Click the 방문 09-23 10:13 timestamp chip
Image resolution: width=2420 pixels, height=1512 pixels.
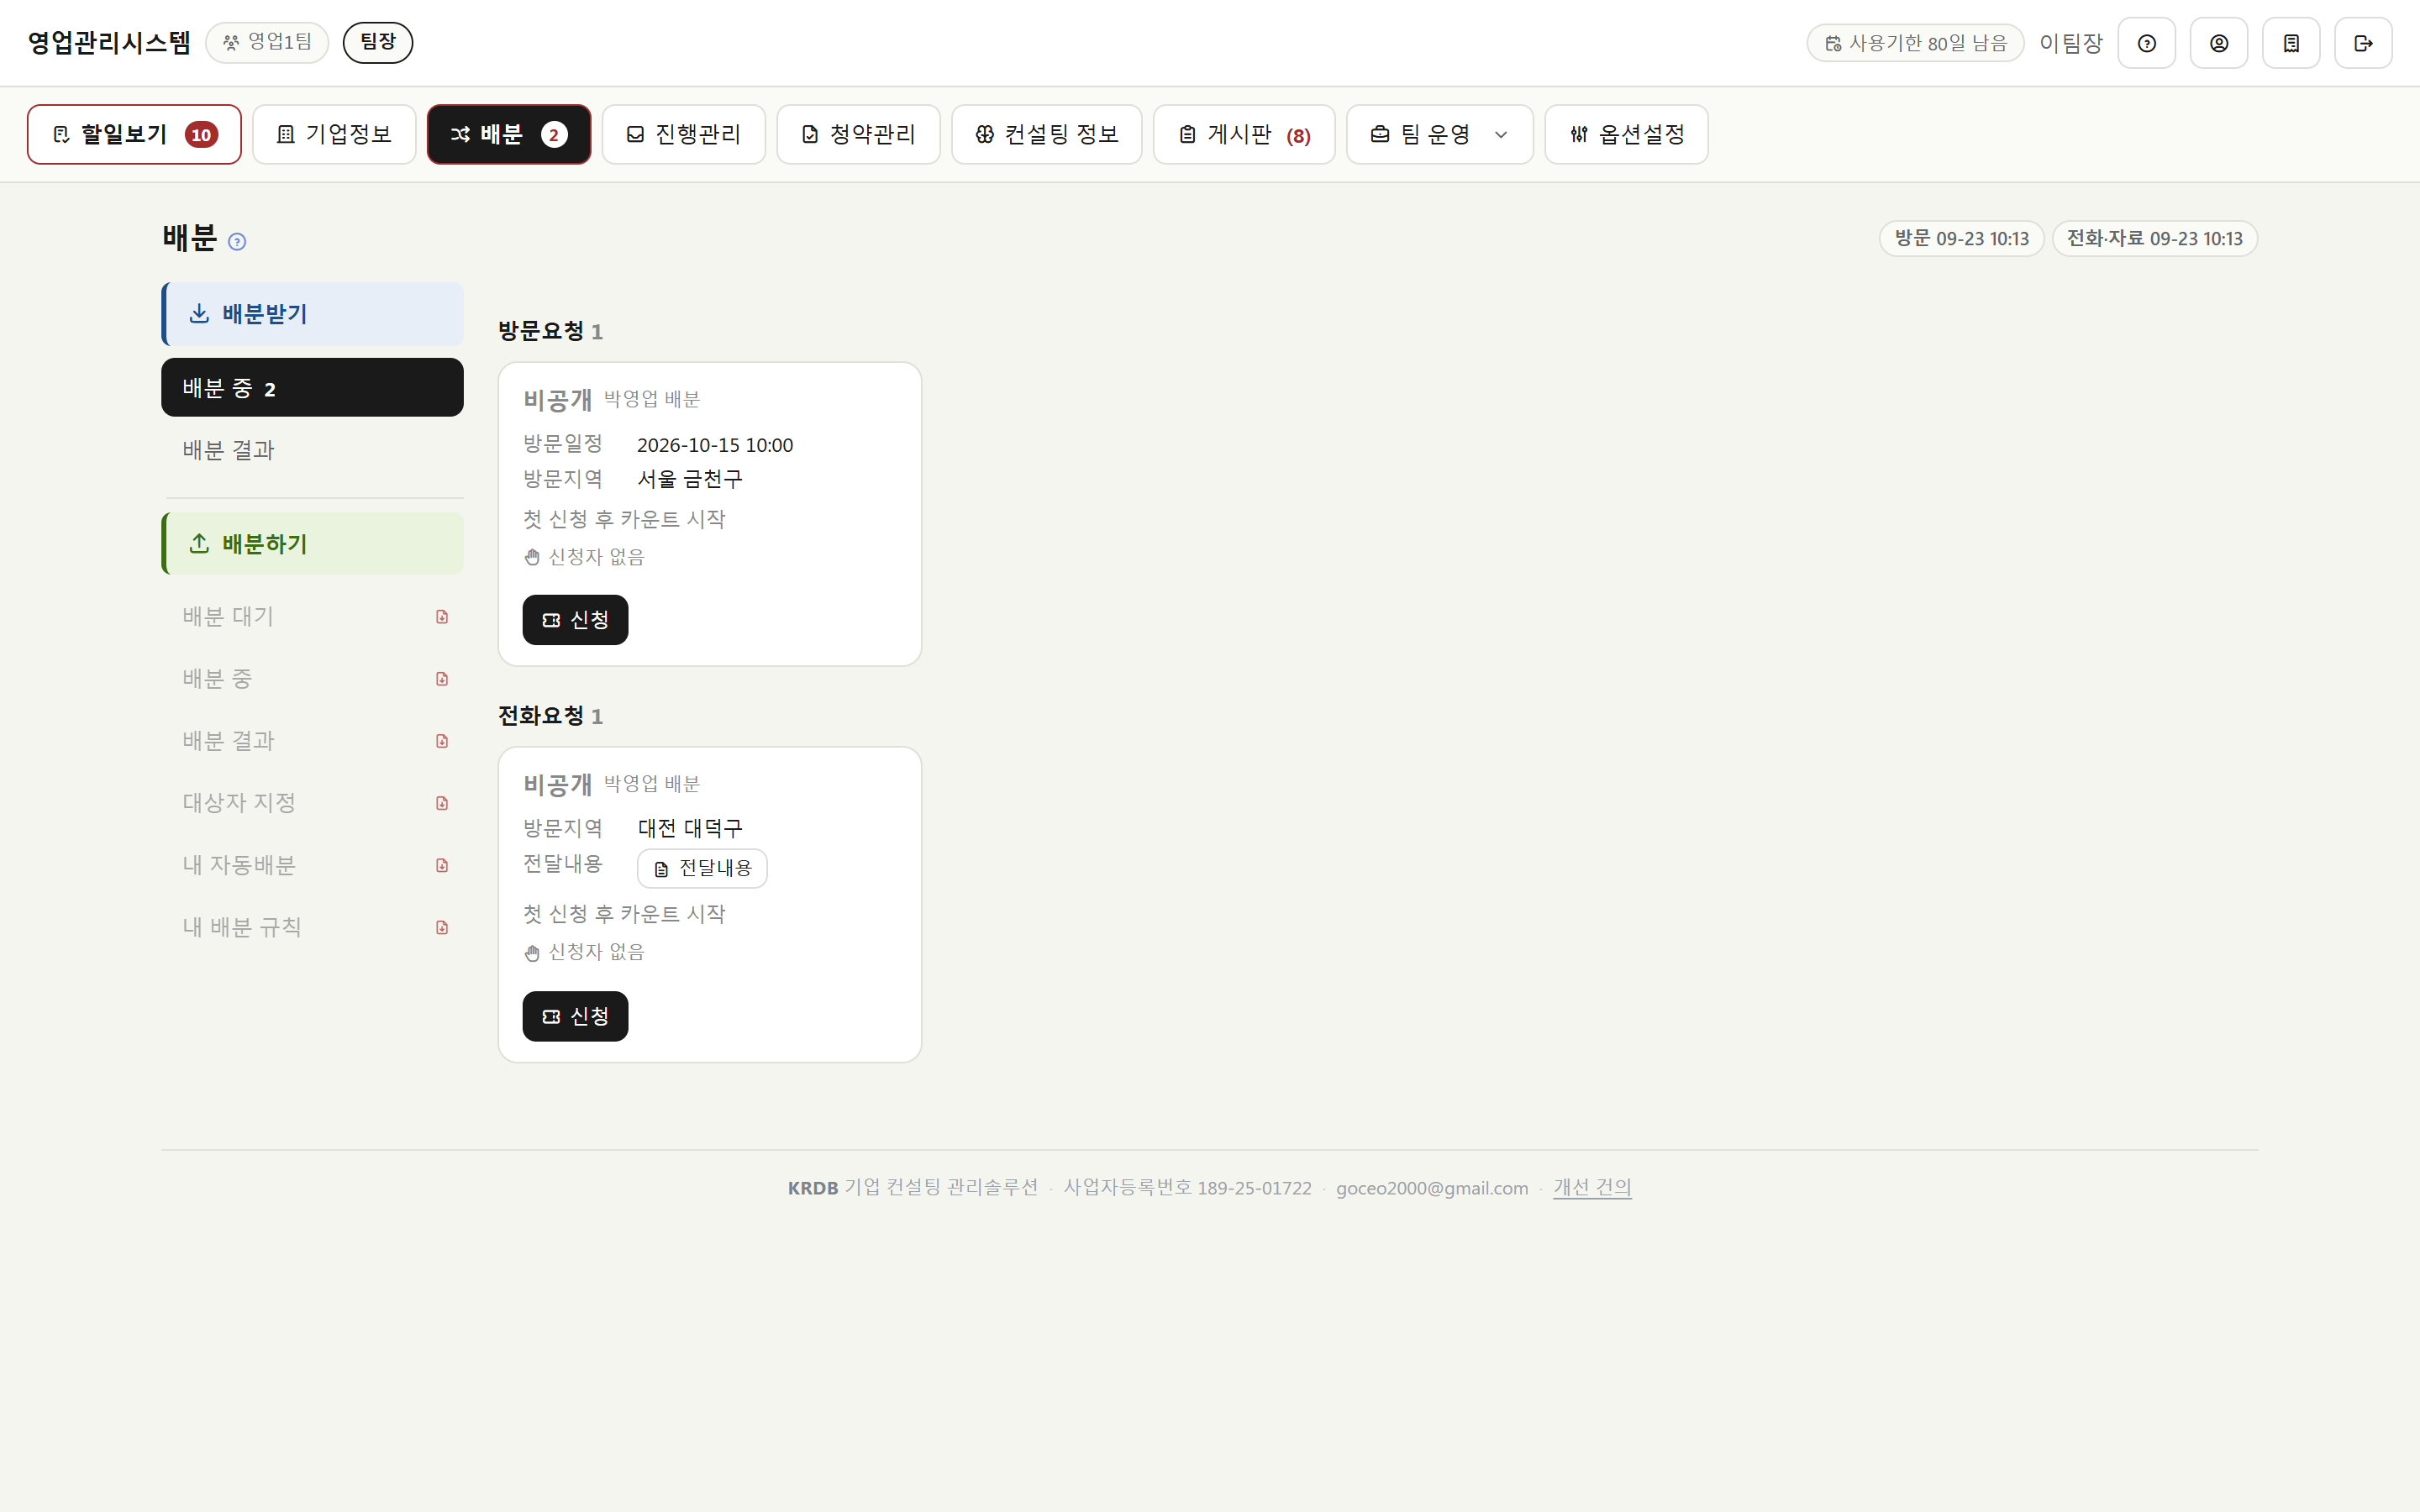[x=1961, y=238]
